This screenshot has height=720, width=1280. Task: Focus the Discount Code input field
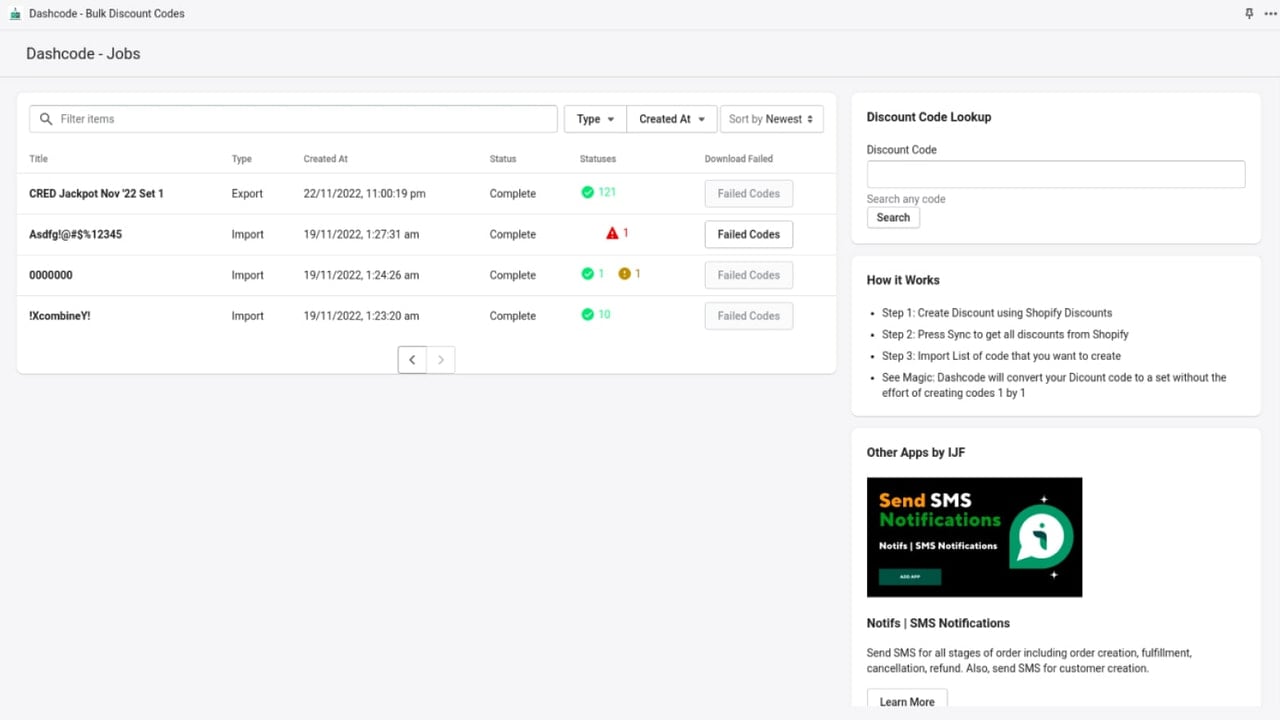tap(1056, 174)
